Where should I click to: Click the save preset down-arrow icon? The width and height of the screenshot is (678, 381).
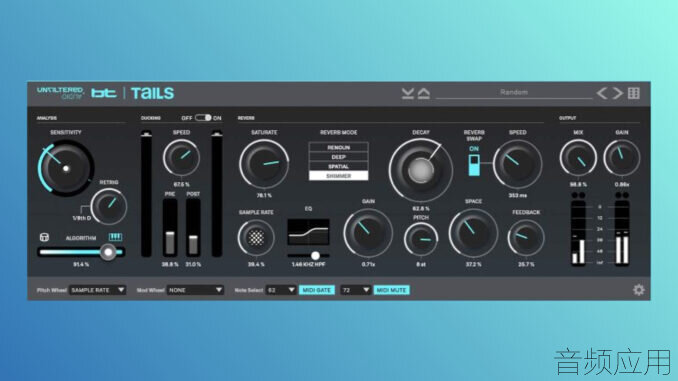point(407,93)
